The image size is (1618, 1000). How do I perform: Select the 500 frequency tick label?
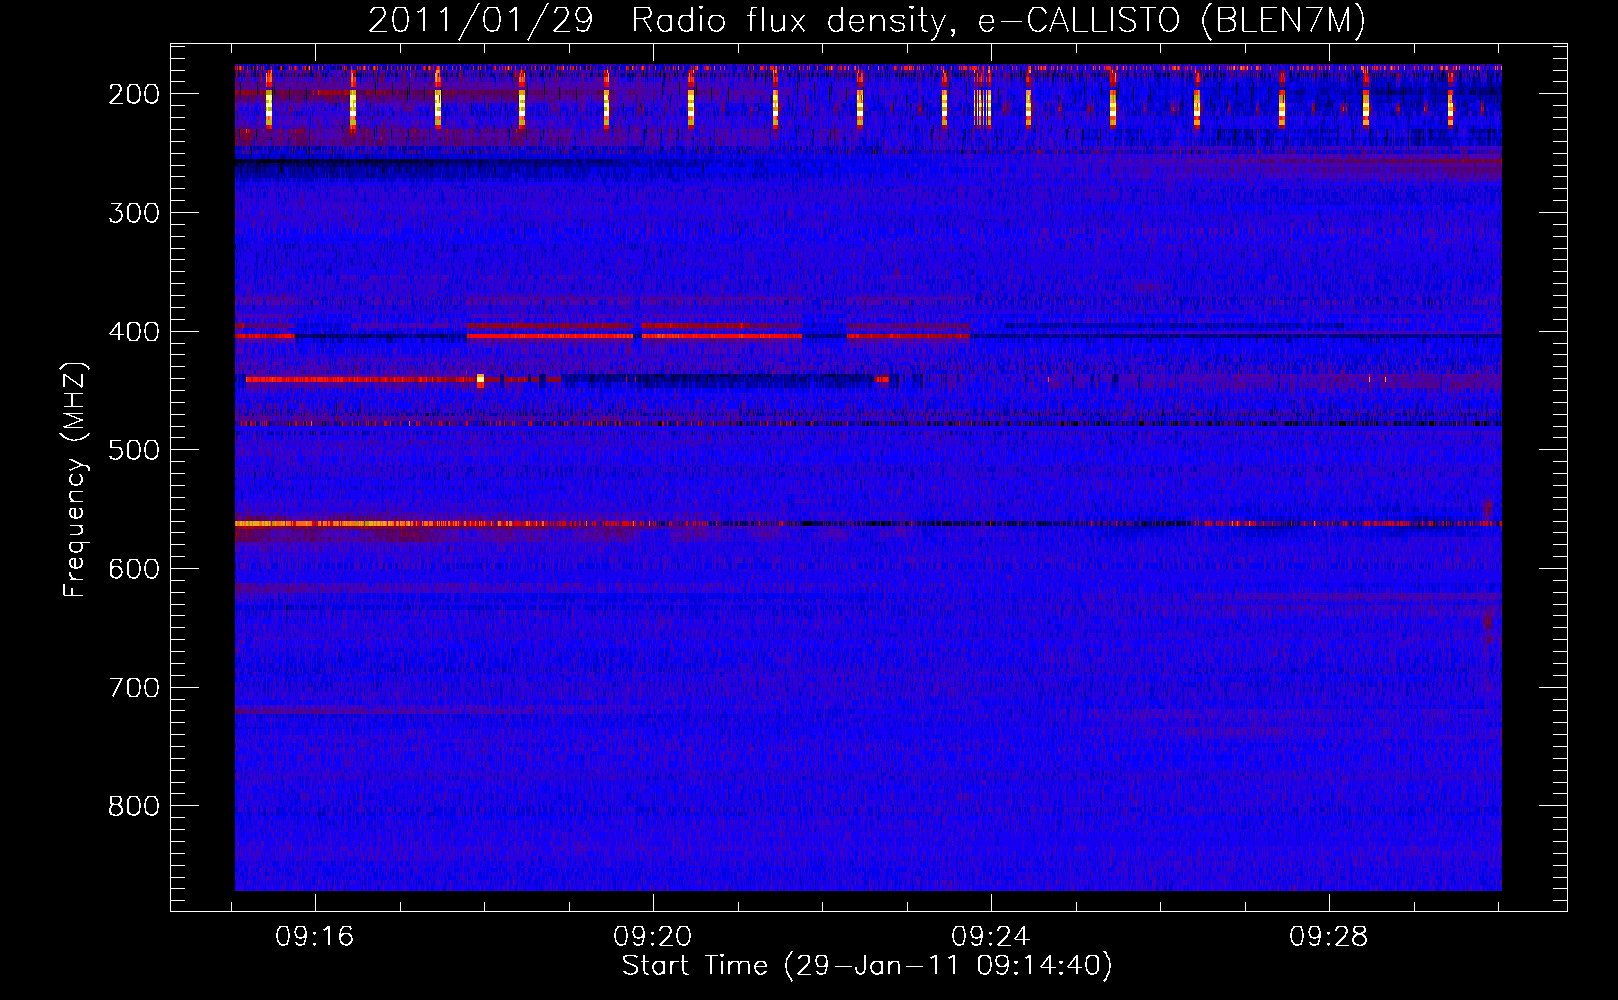click(134, 450)
